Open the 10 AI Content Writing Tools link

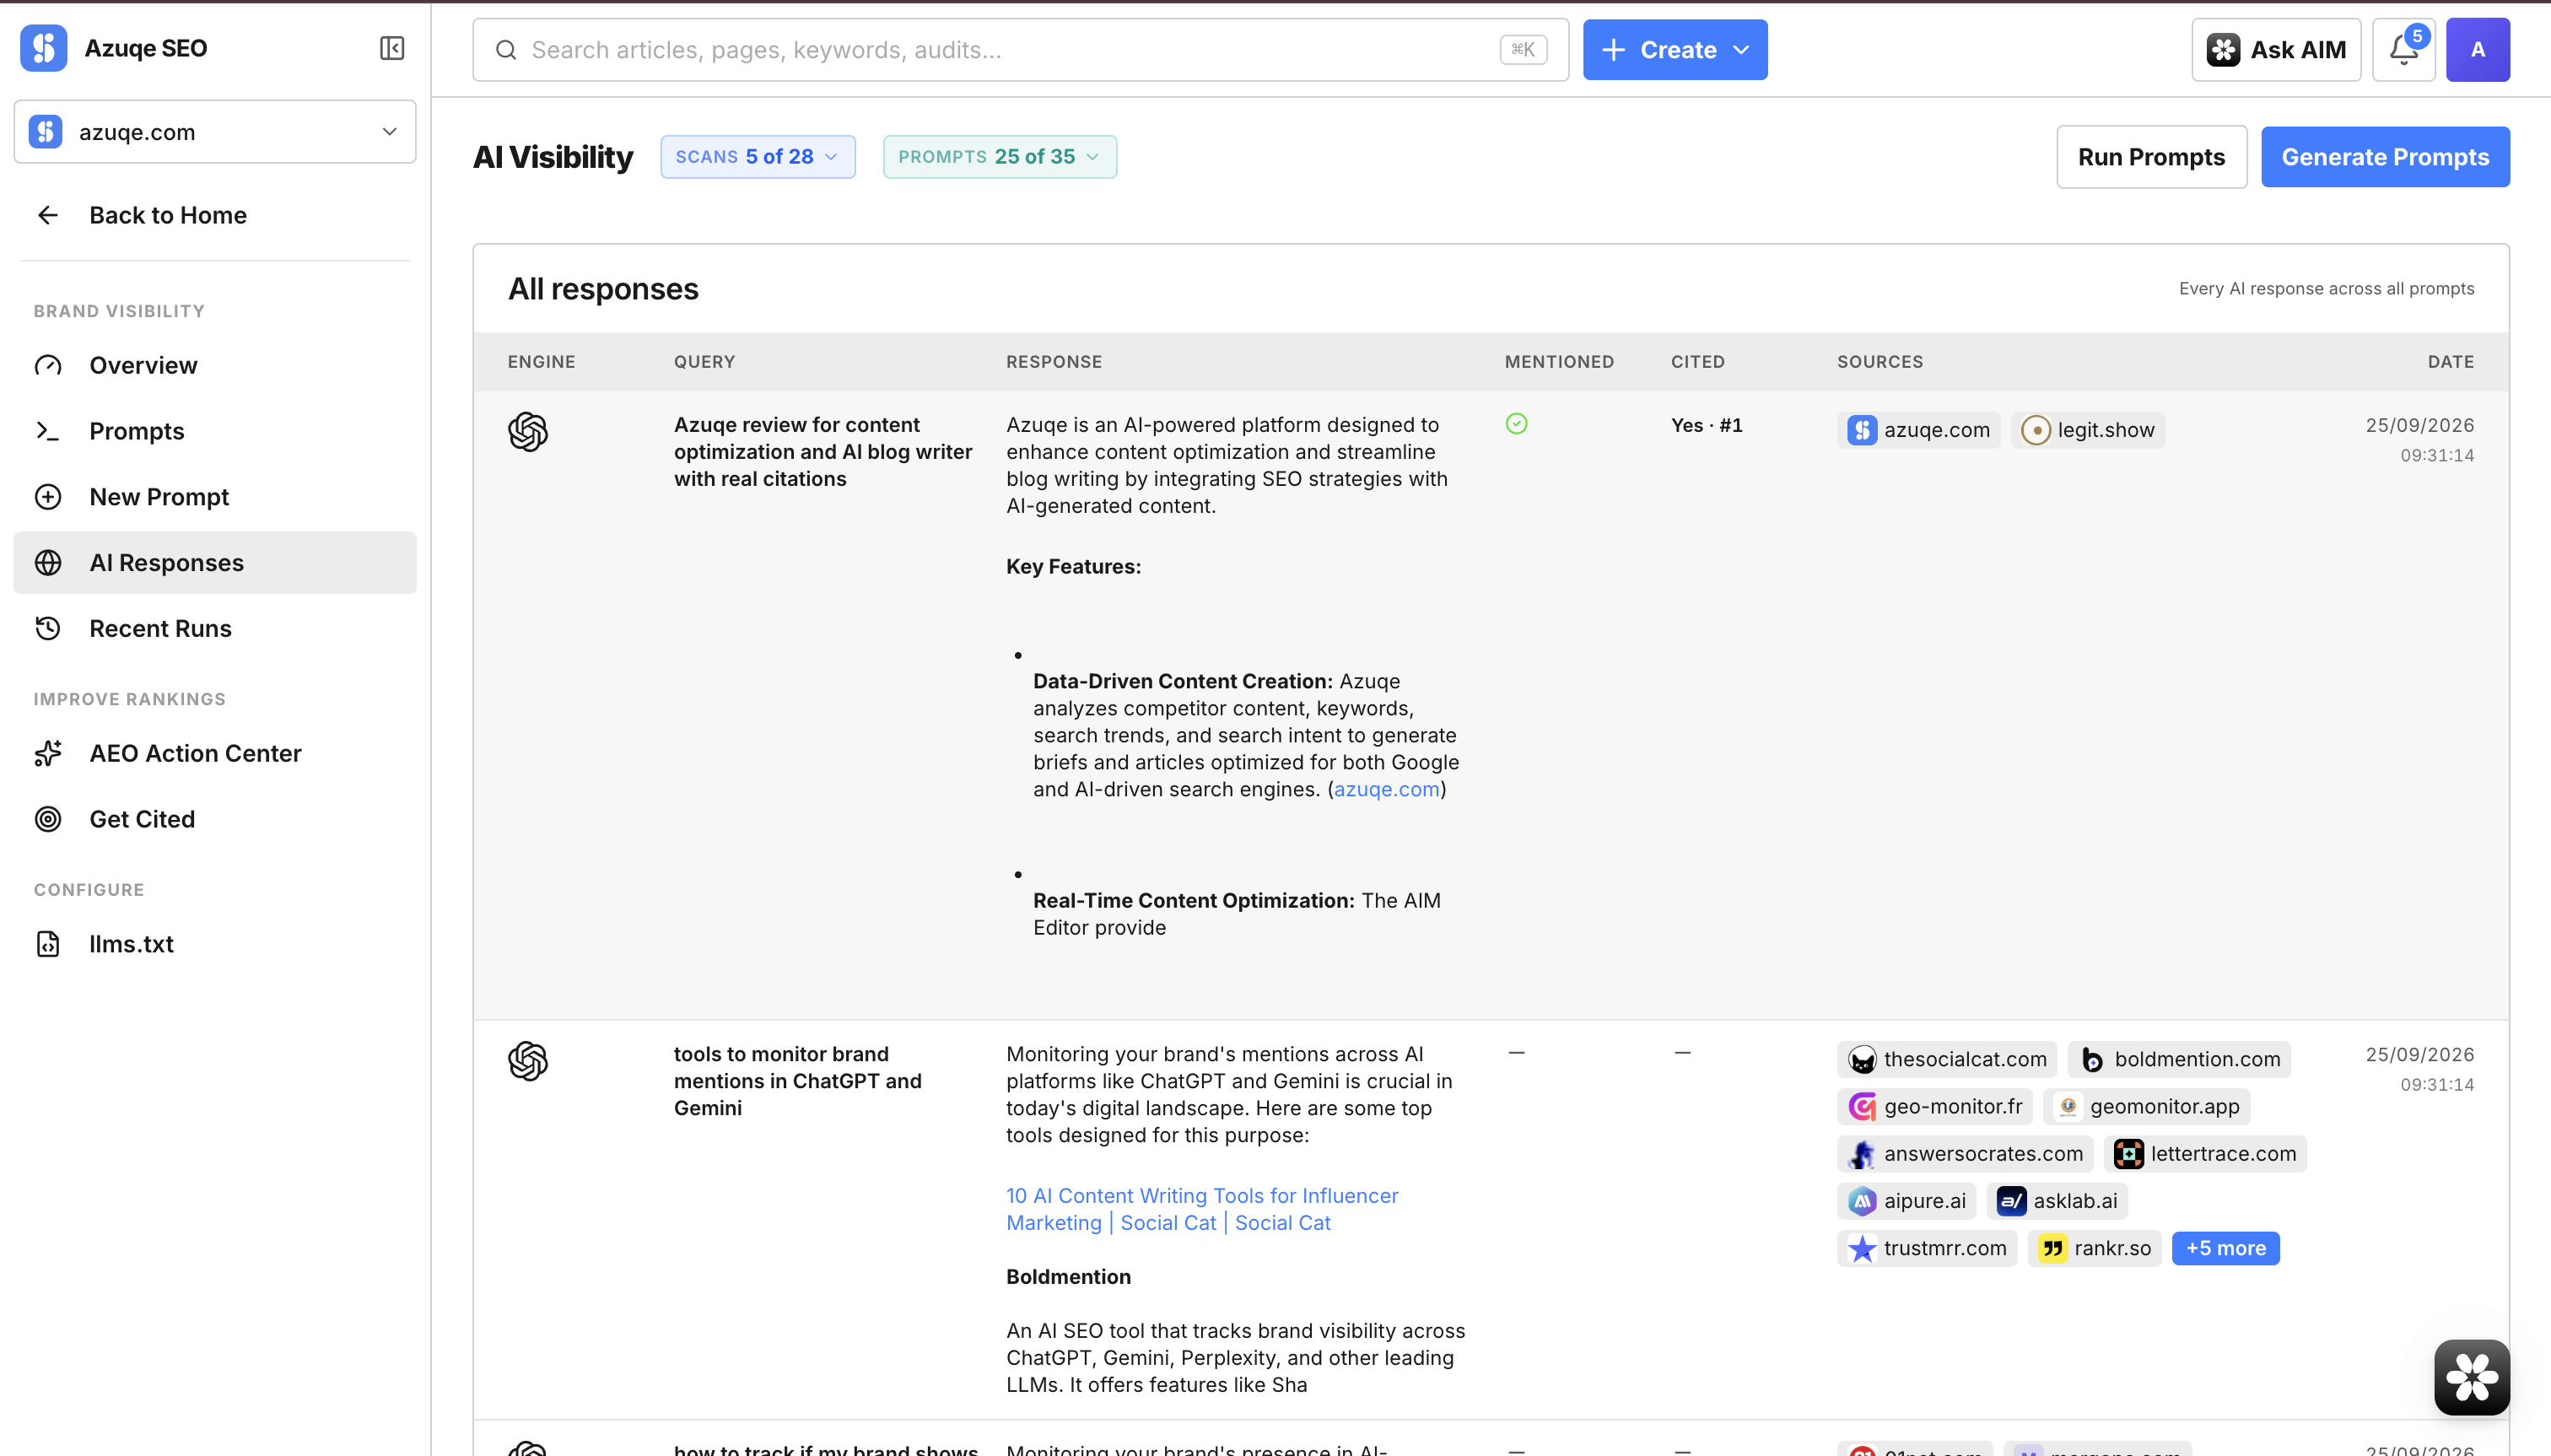click(x=1202, y=1209)
